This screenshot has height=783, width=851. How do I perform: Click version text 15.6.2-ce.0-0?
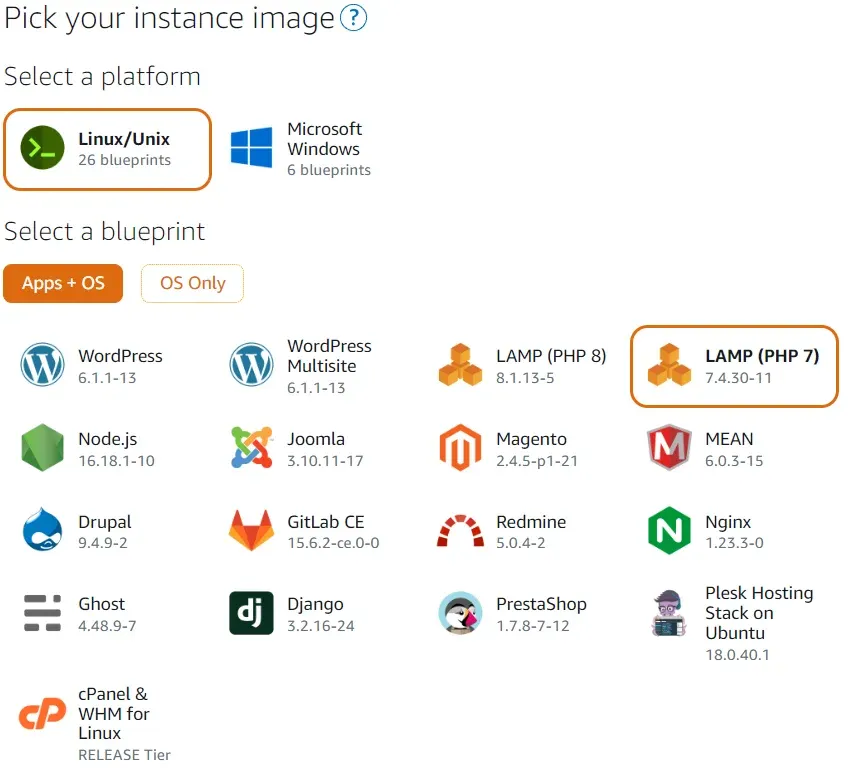(x=333, y=543)
